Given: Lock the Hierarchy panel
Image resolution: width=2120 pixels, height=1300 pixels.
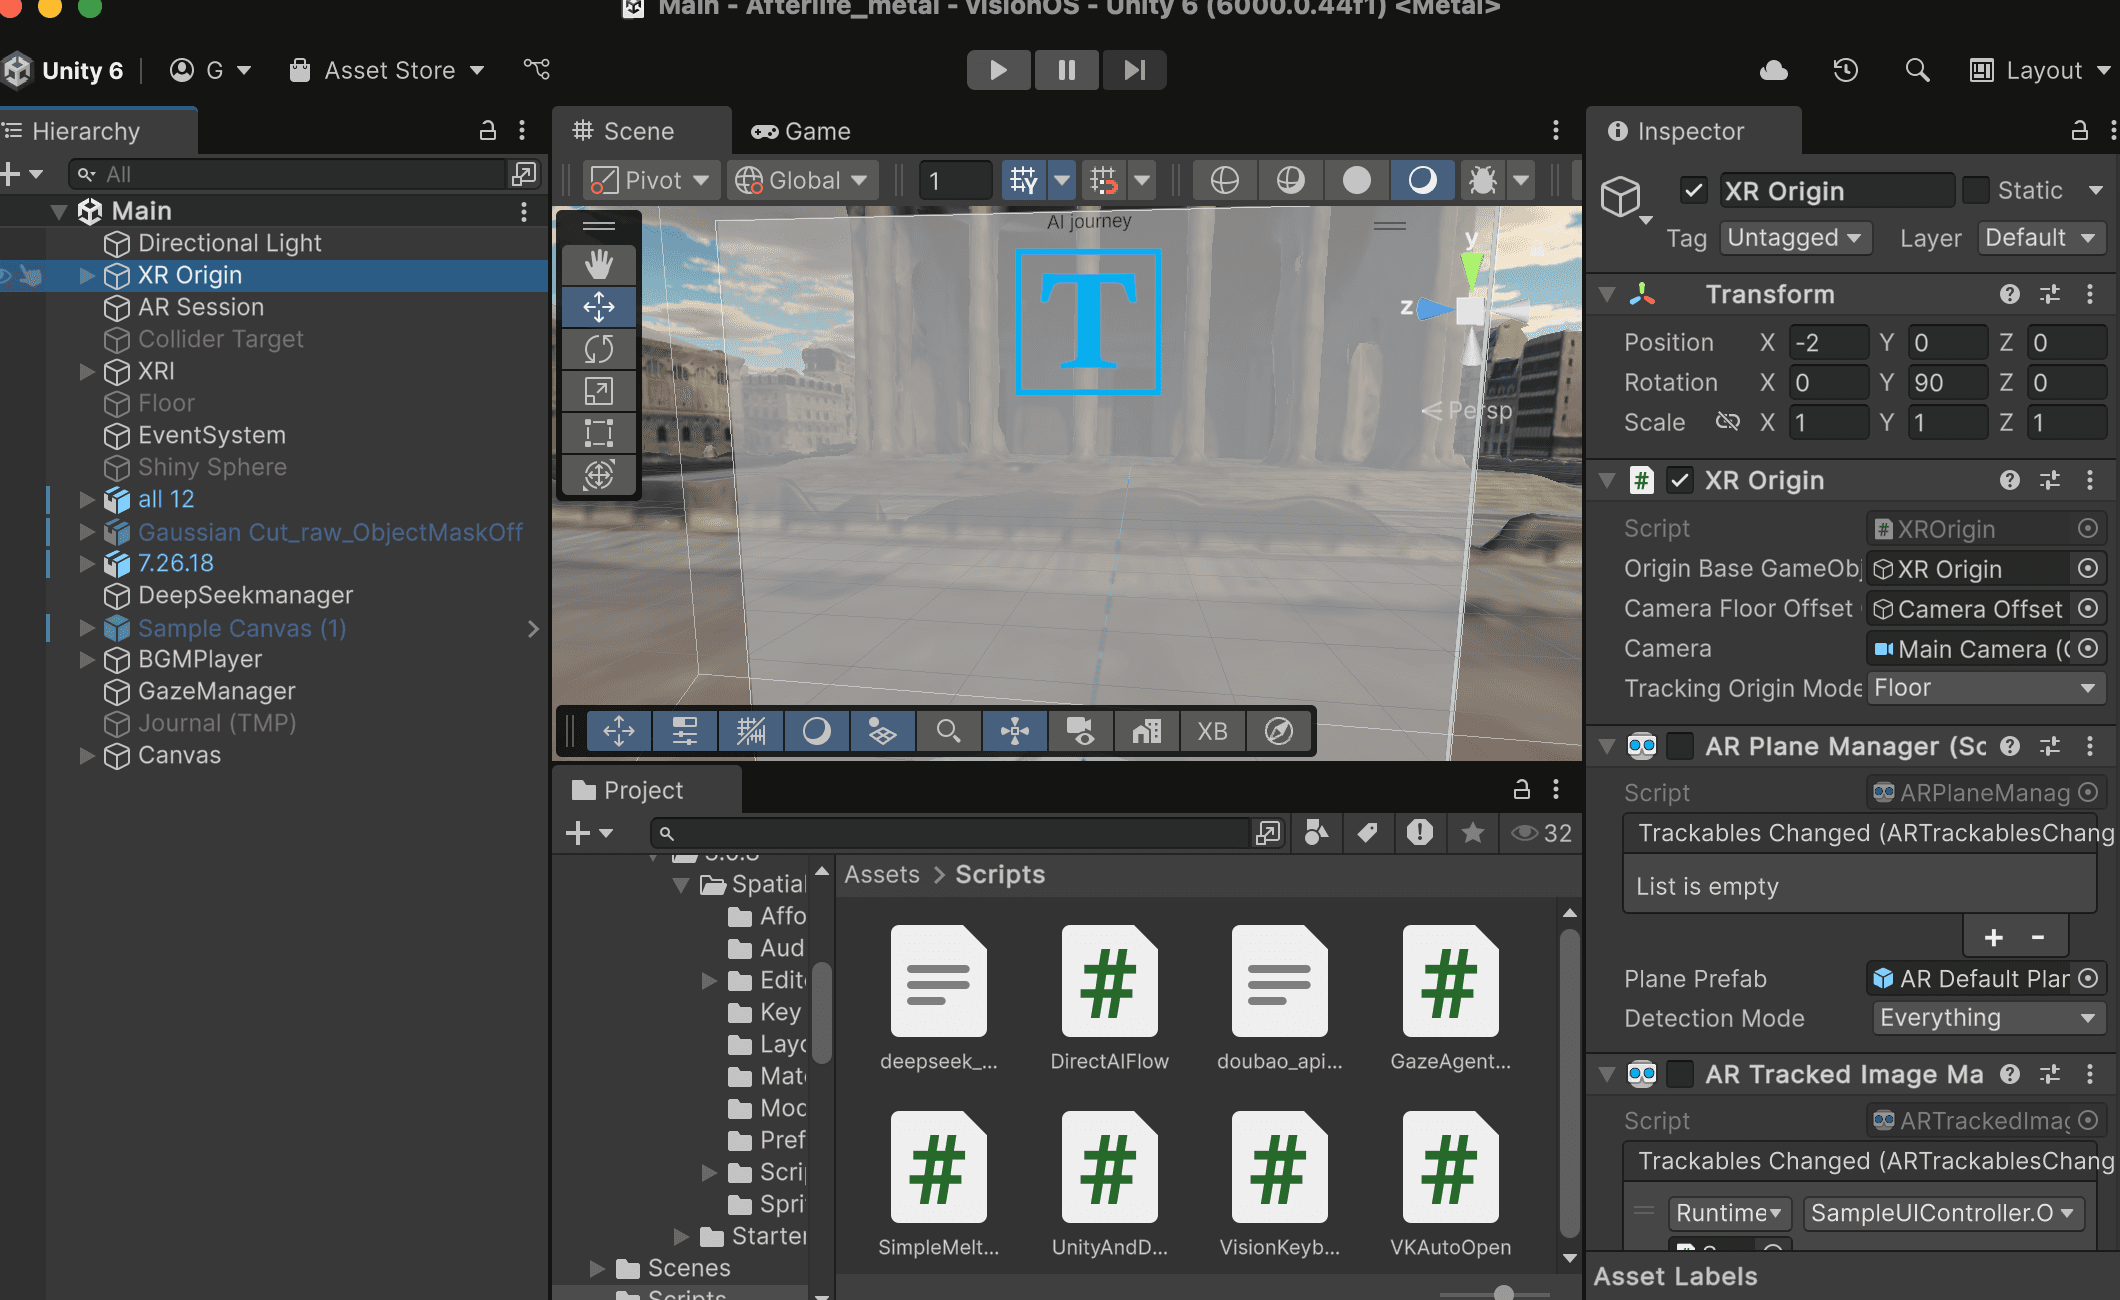Looking at the screenshot, I should [x=488, y=130].
